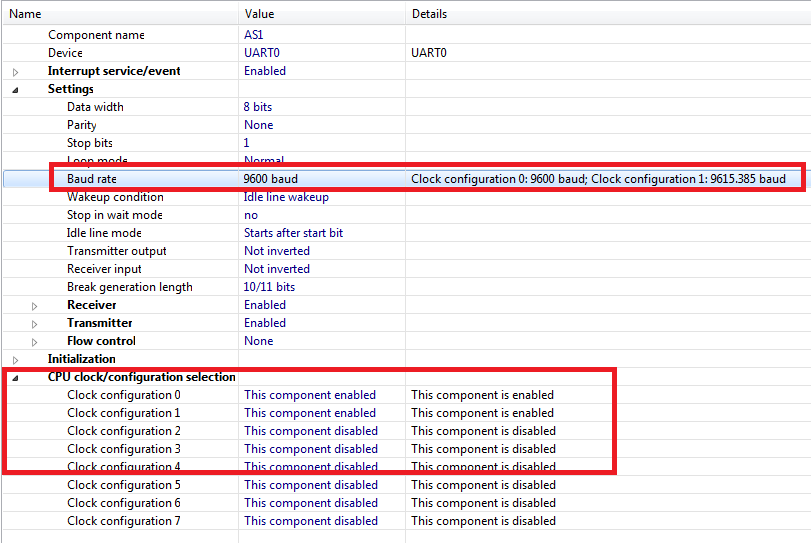Expand the Receiver subgroup
The height and width of the screenshot is (543, 811).
(x=34, y=306)
